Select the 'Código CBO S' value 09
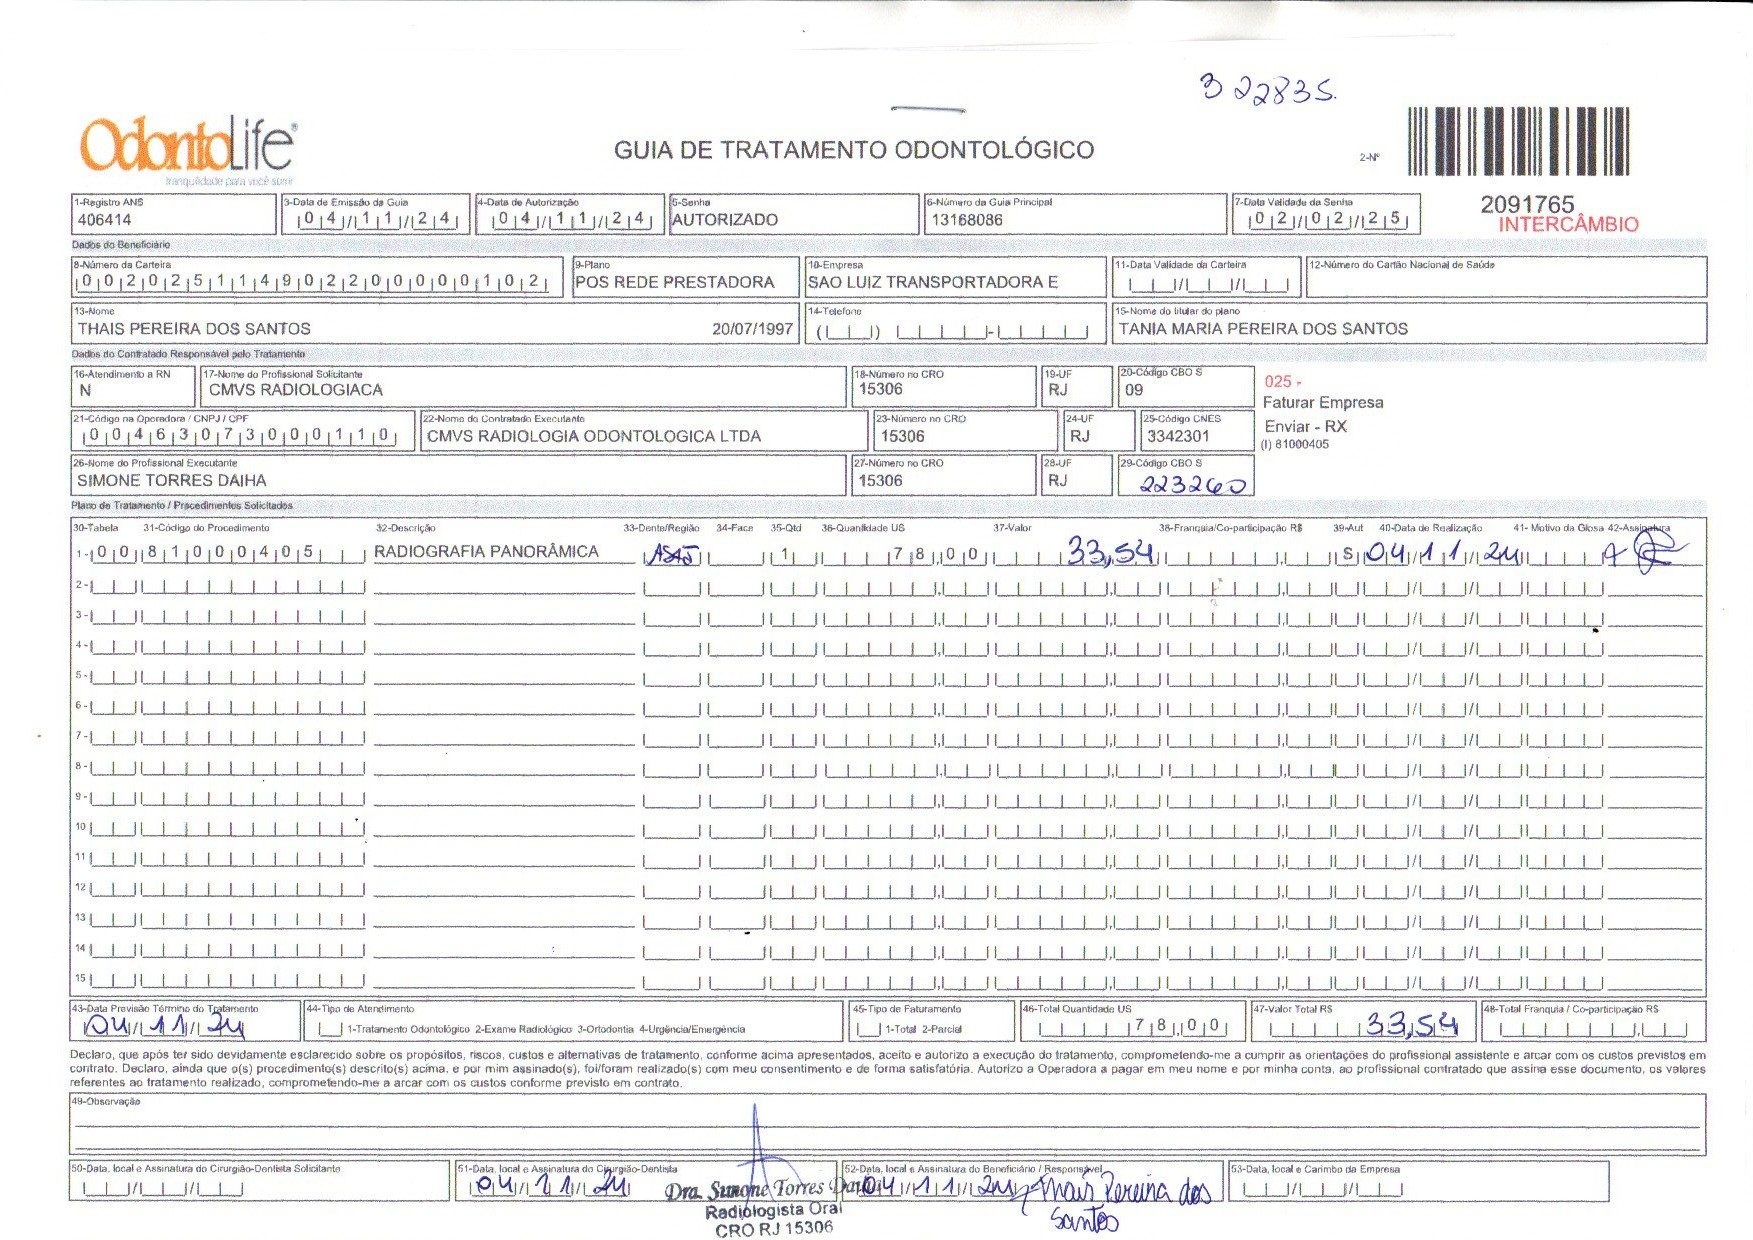Image resolution: width=1753 pixels, height=1240 pixels. point(1134,390)
